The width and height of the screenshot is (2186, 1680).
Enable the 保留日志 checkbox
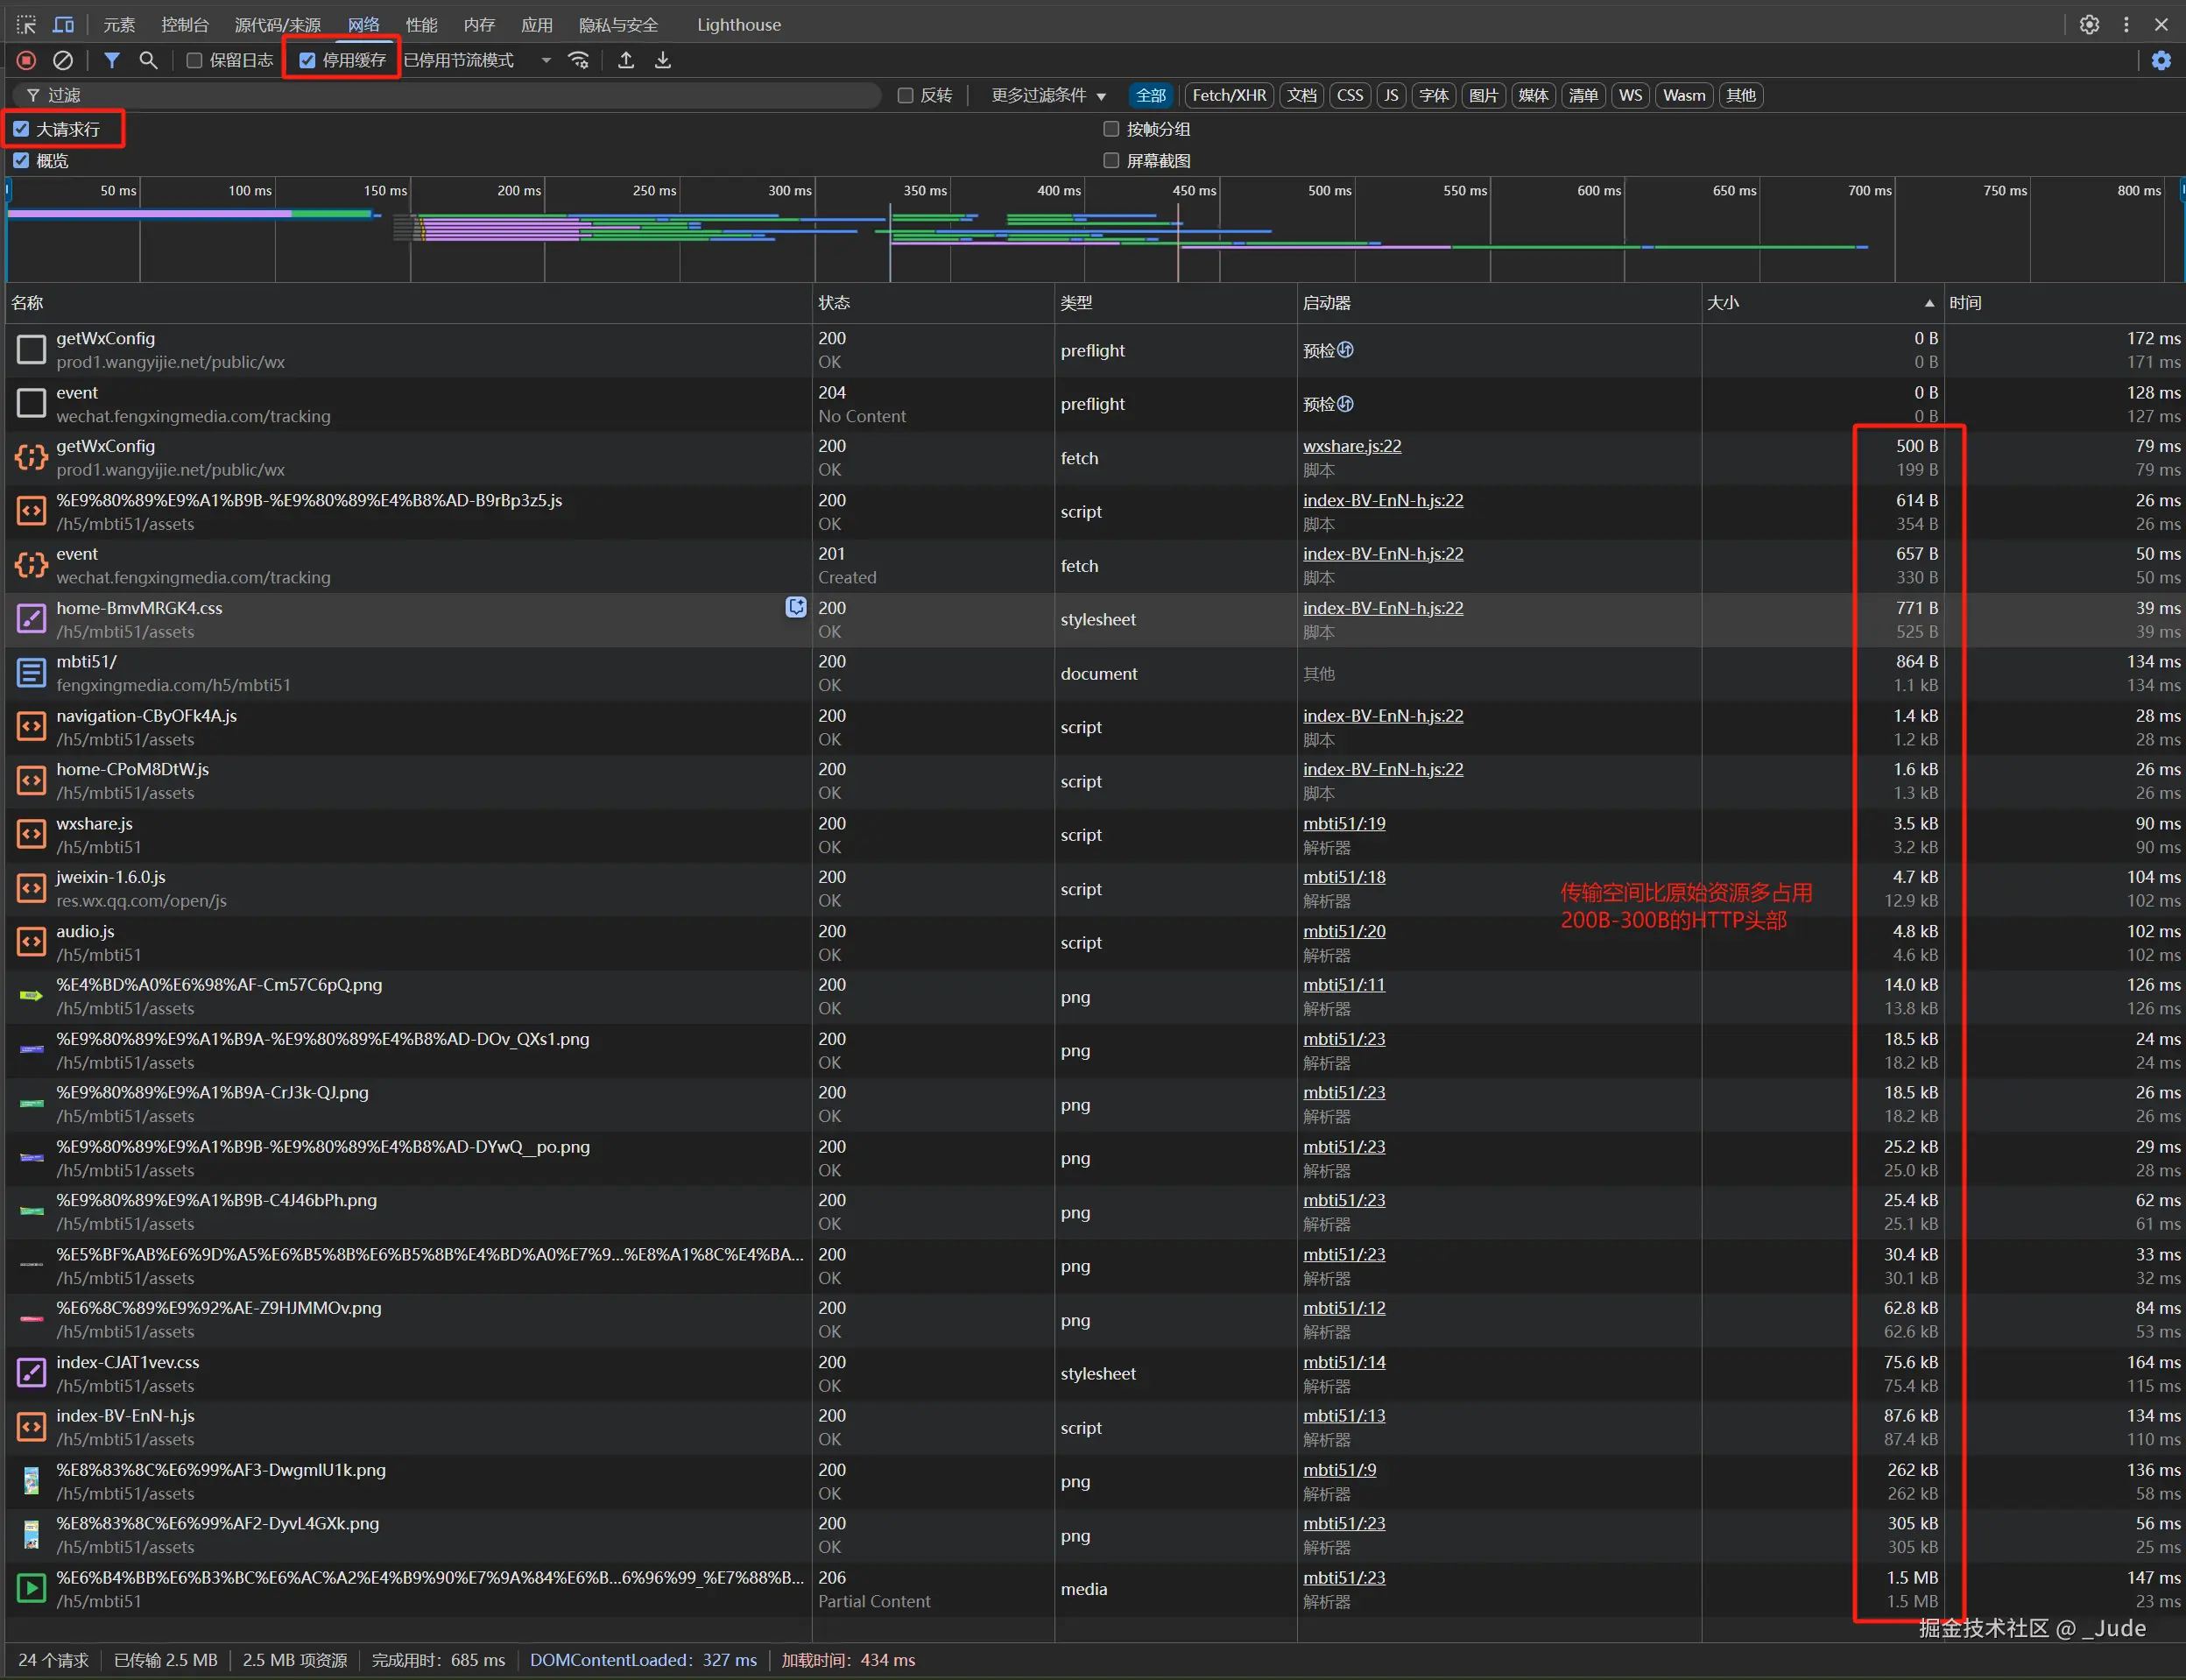195,61
